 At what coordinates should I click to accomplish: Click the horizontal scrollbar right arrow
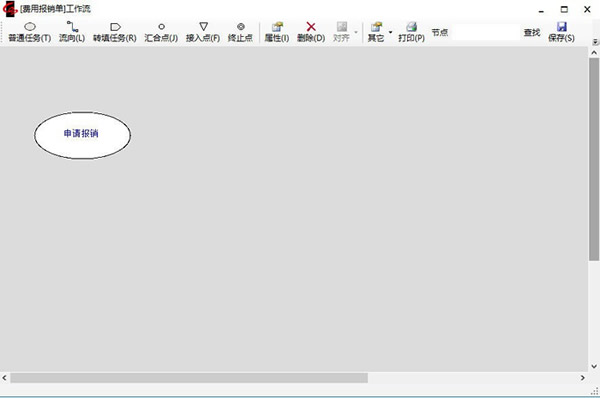[582, 378]
